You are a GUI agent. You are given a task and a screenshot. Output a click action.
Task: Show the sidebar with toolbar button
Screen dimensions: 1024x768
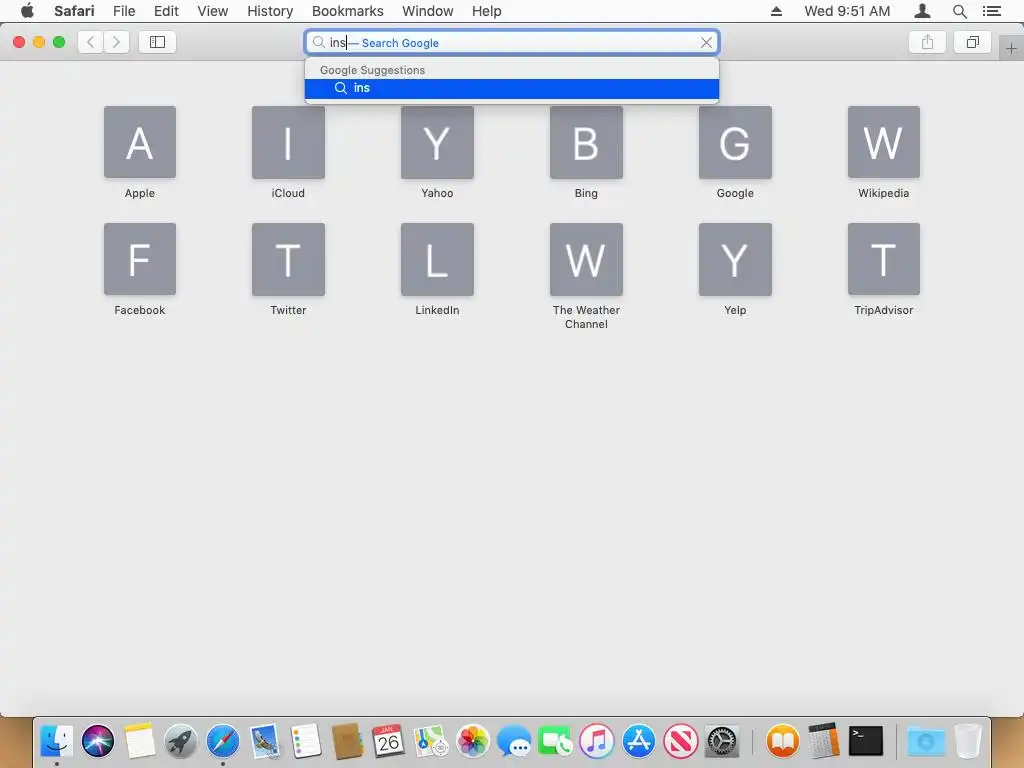[157, 42]
